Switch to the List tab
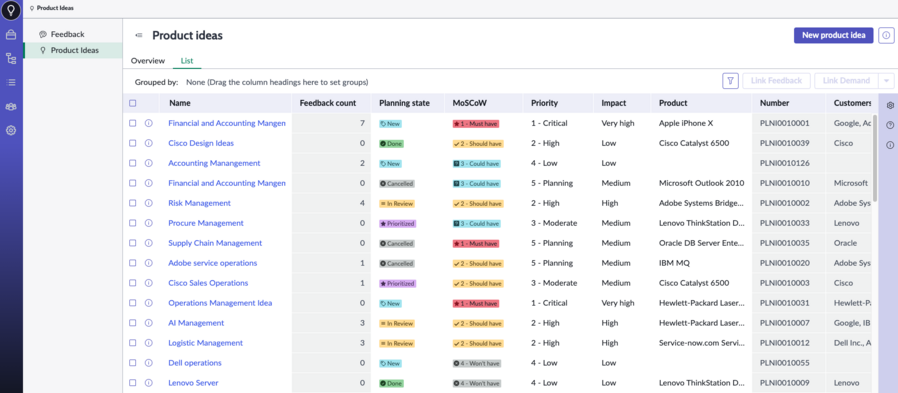The image size is (898, 393). pyautogui.click(x=187, y=61)
